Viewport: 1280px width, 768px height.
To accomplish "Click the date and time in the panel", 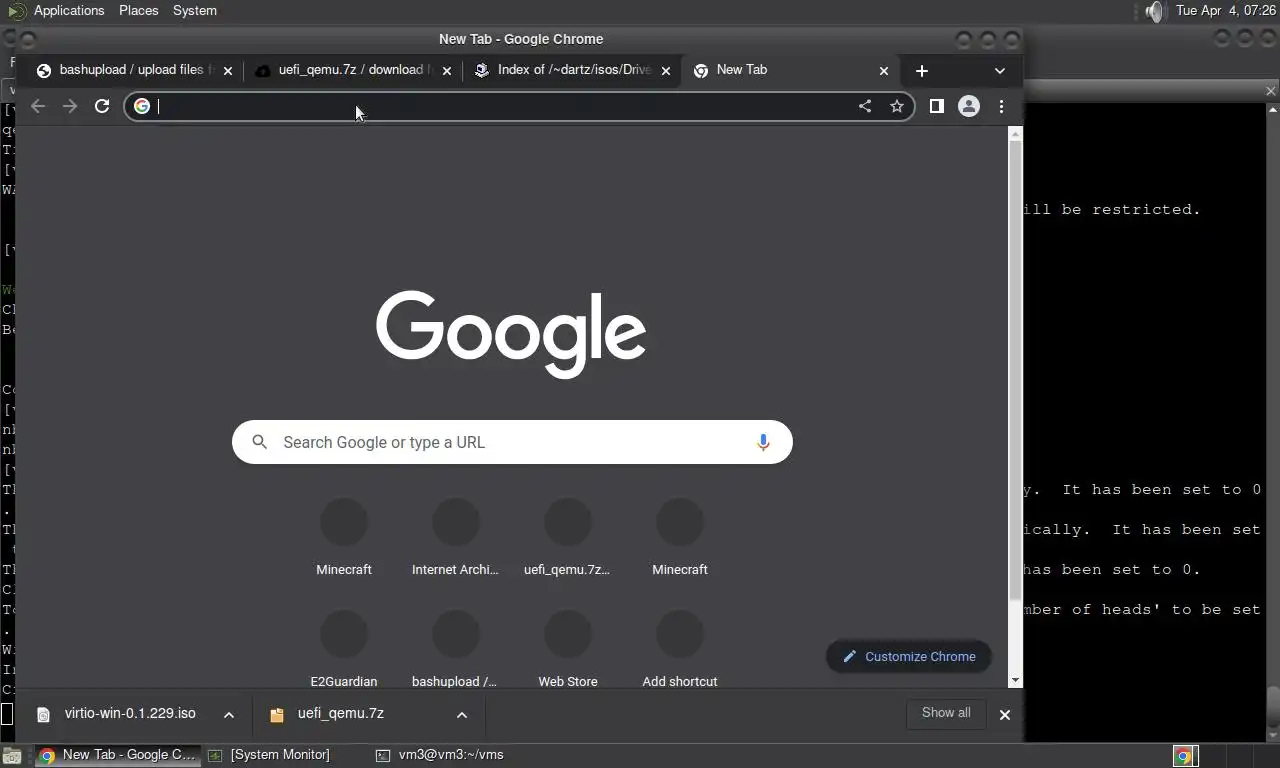I will [1226, 10].
